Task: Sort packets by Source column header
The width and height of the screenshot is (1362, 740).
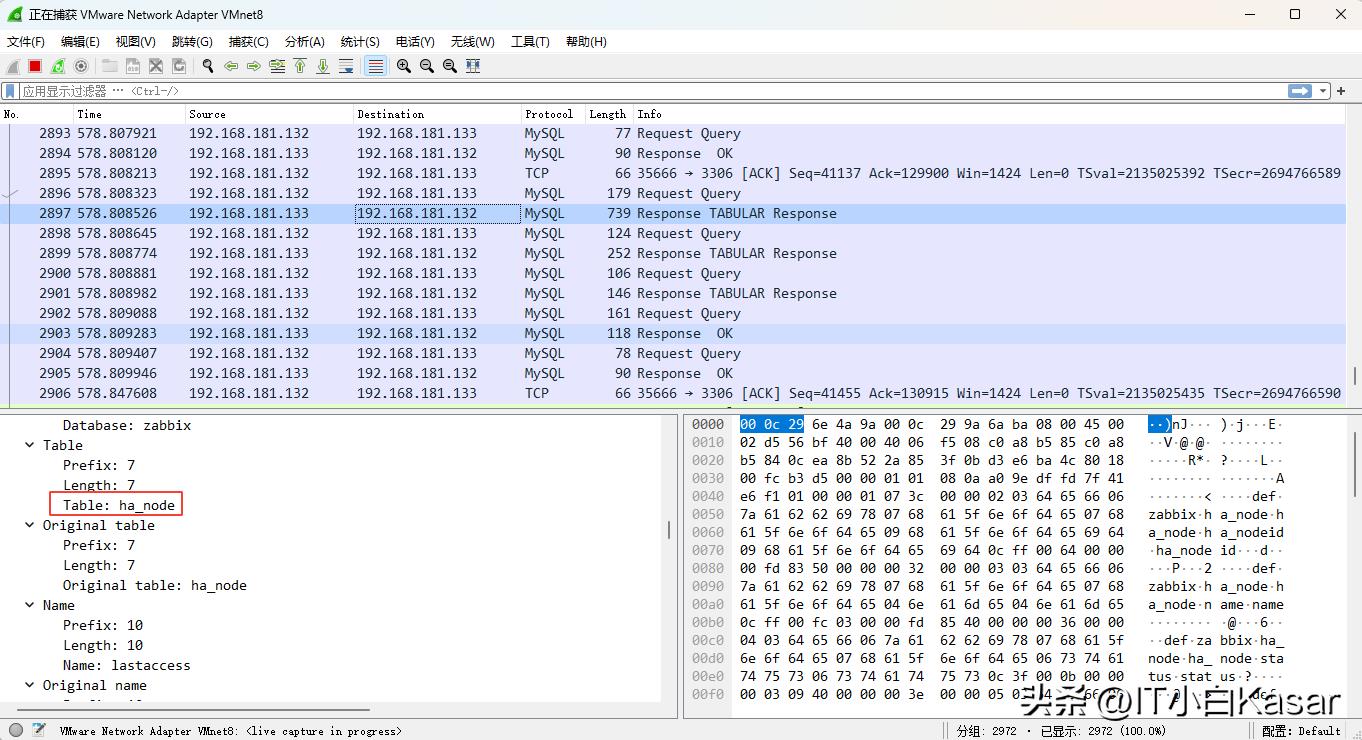Action: click(x=269, y=114)
